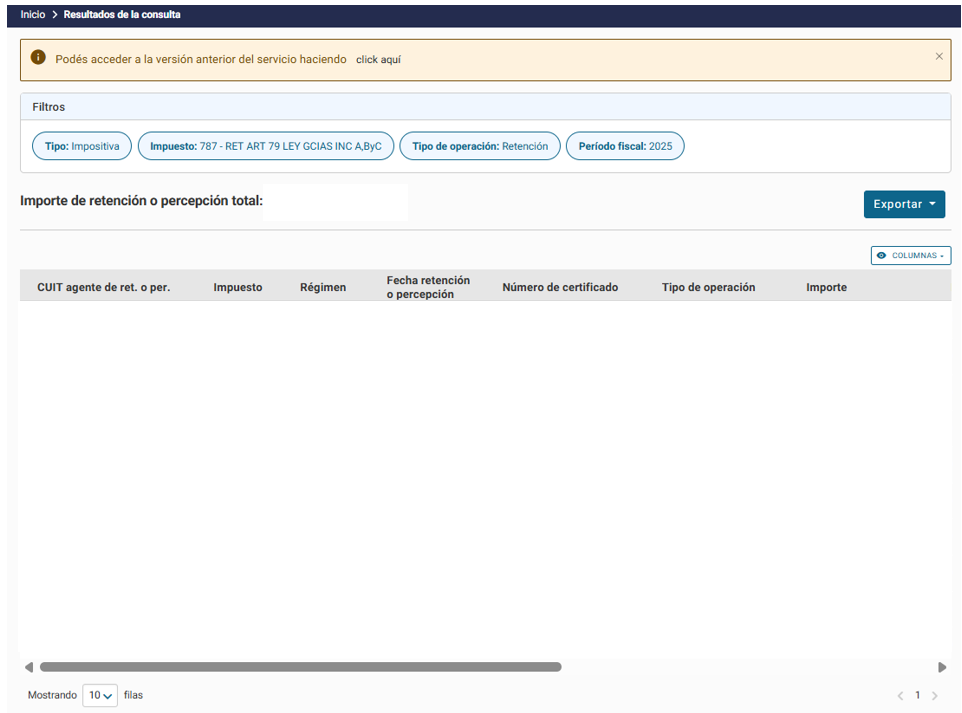Viewport: 962px width, 713px height.
Task: Sort by Importe column header
Action: pyautogui.click(x=826, y=287)
